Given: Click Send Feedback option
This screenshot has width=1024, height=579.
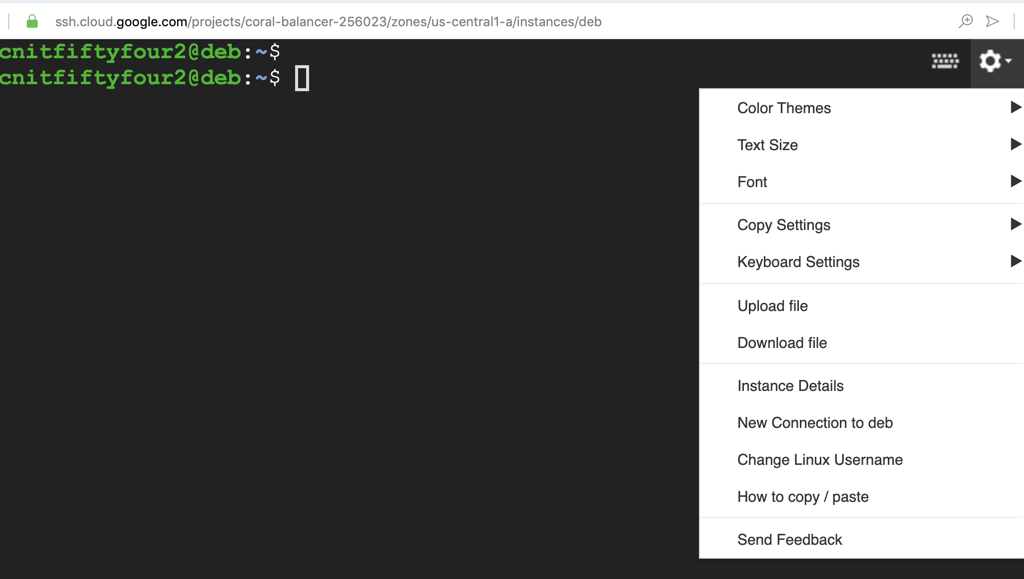Looking at the screenshot, I should pyautogui.click(x=789, y=540).
